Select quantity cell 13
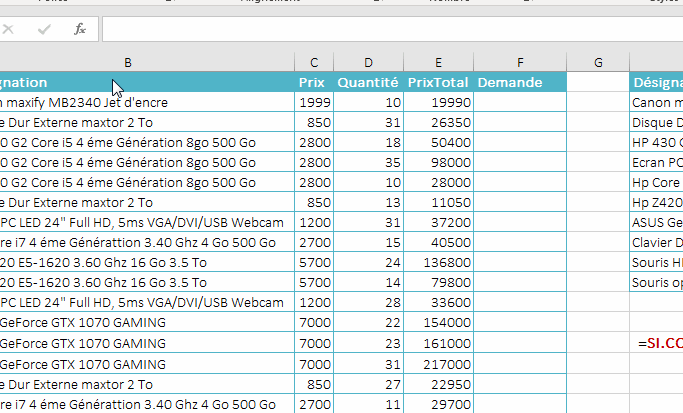The height and width of the screenshot is (413, 683). (x=369, y=203)
